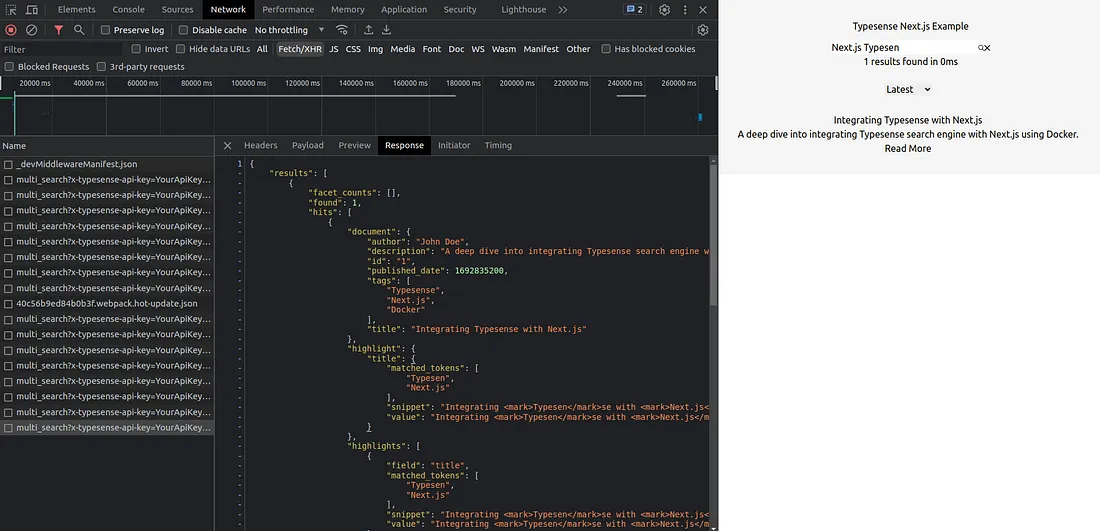Open the Latest sort dropdown
Image resolution: width=1100 pixels, height=531 pixels.
(x=907, y=90)
